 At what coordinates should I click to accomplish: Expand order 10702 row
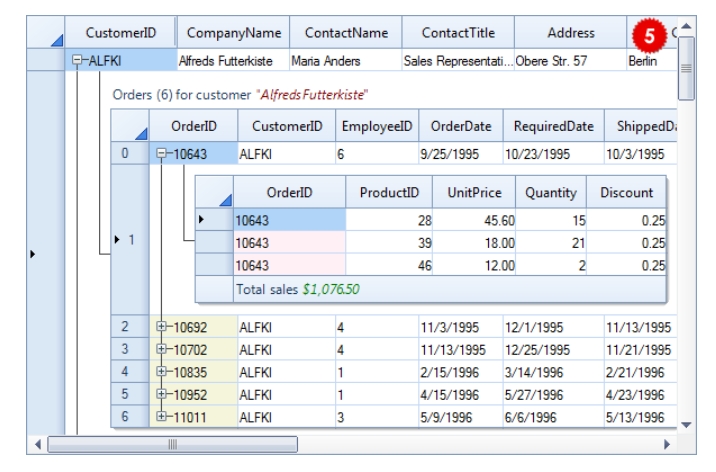163,349
